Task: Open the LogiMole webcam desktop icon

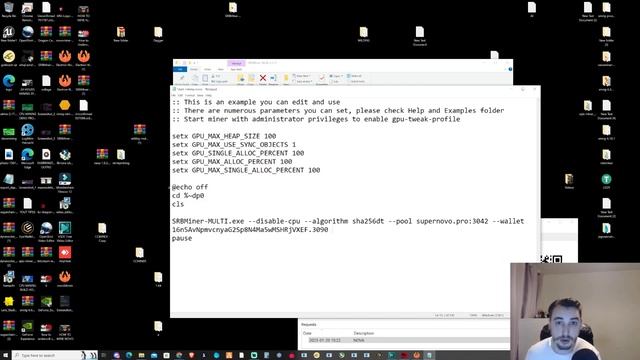Action: [x=27, y=130]
